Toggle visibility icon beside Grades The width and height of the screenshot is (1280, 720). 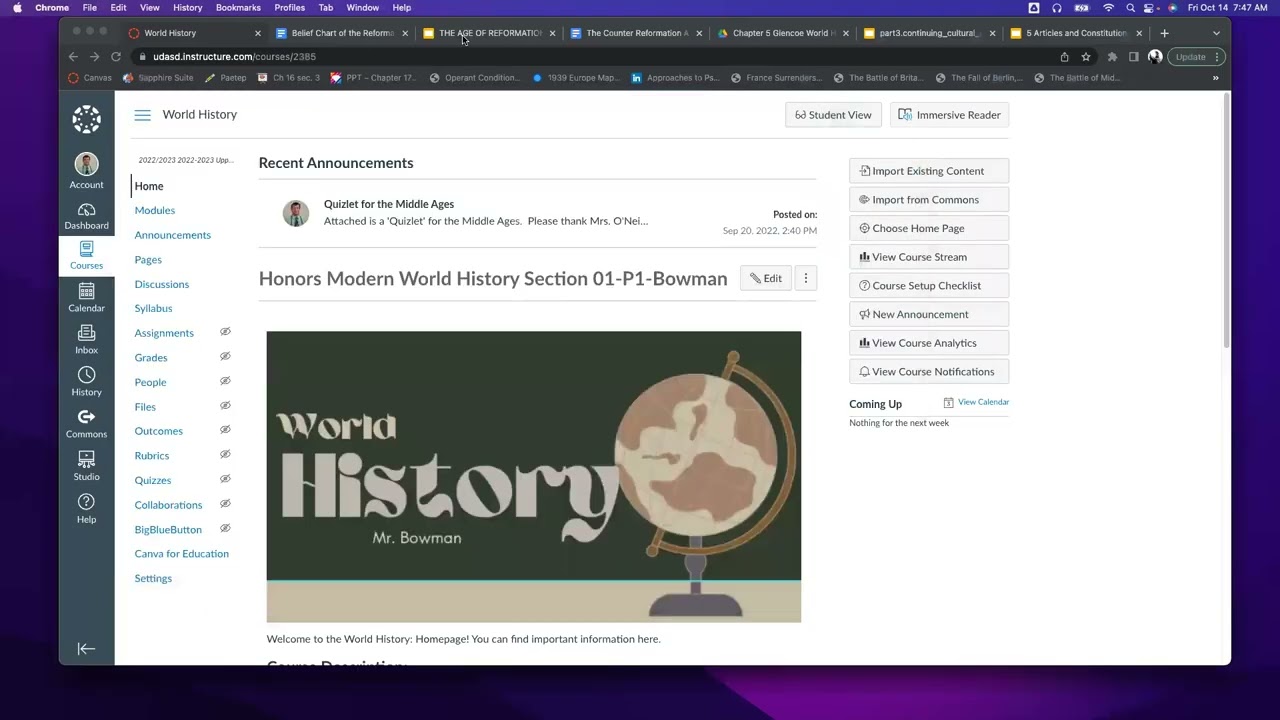[225, 357]
